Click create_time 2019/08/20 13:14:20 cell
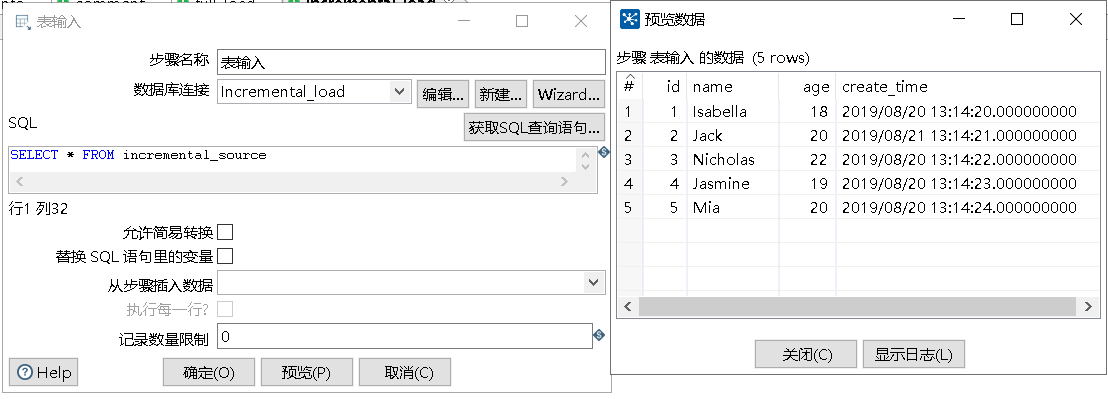The image size is (1108, 399). [x=967, y=112]
